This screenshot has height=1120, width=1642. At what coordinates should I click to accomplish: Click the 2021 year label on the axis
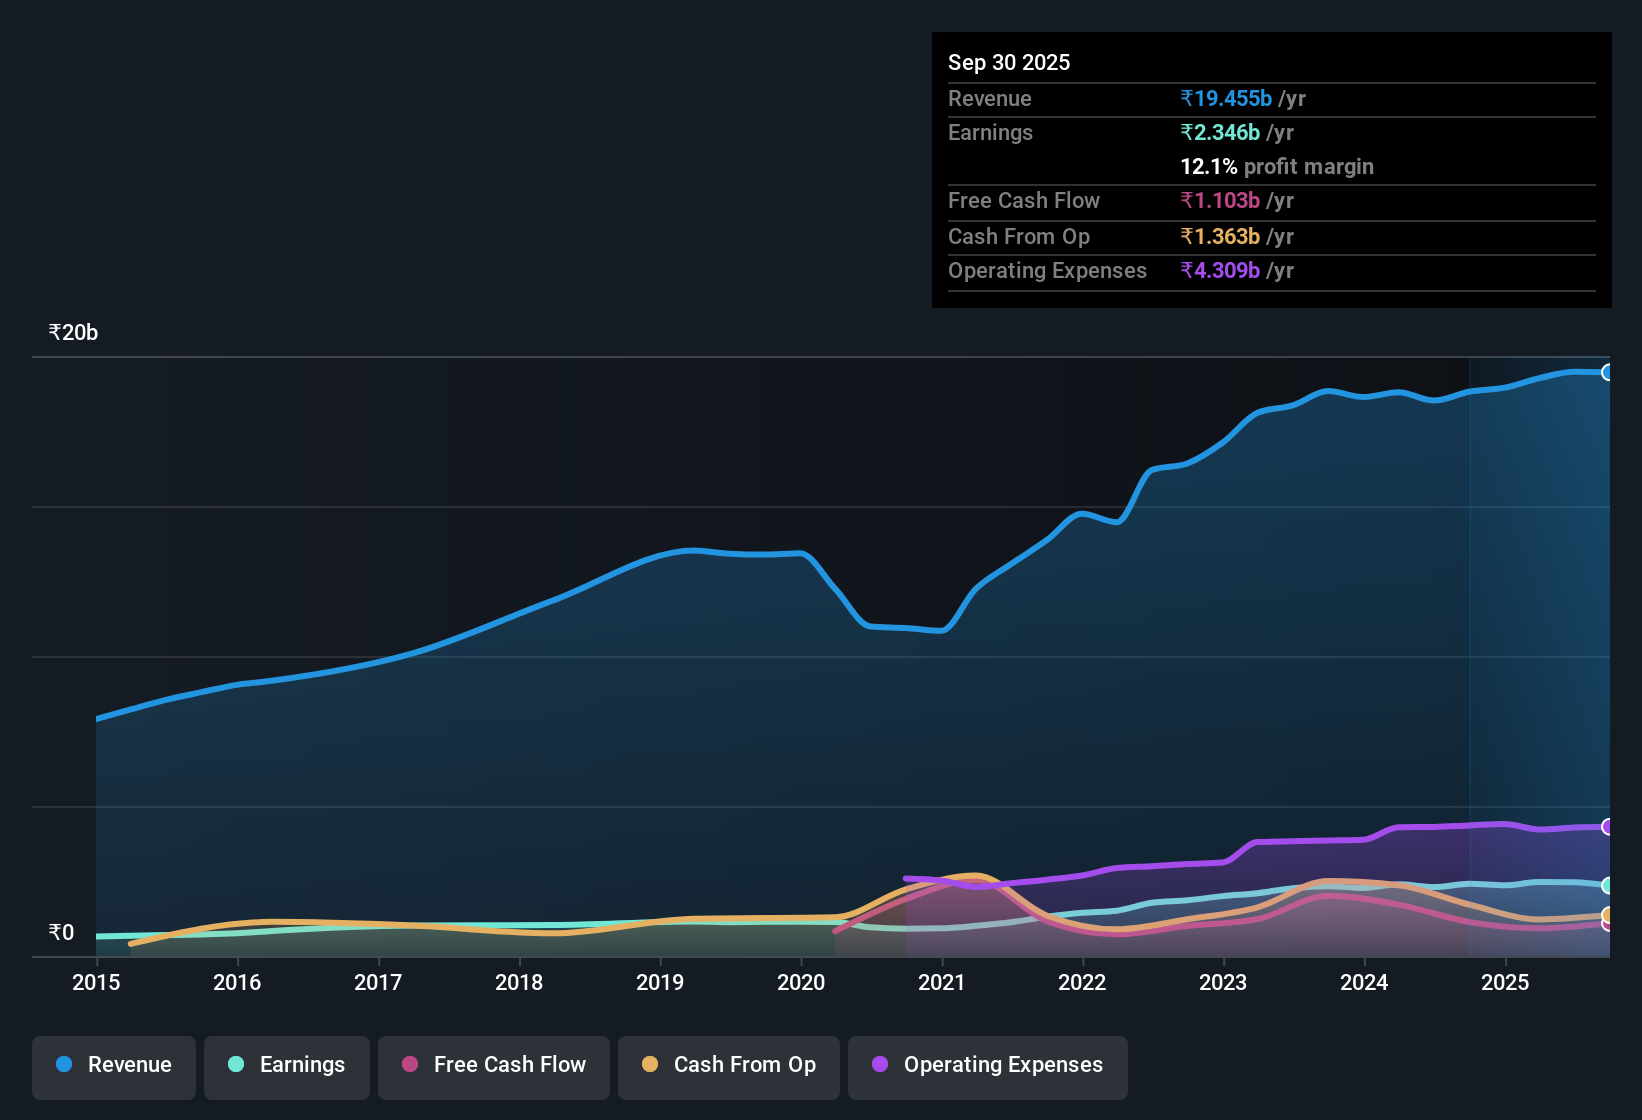coord(941,983)
